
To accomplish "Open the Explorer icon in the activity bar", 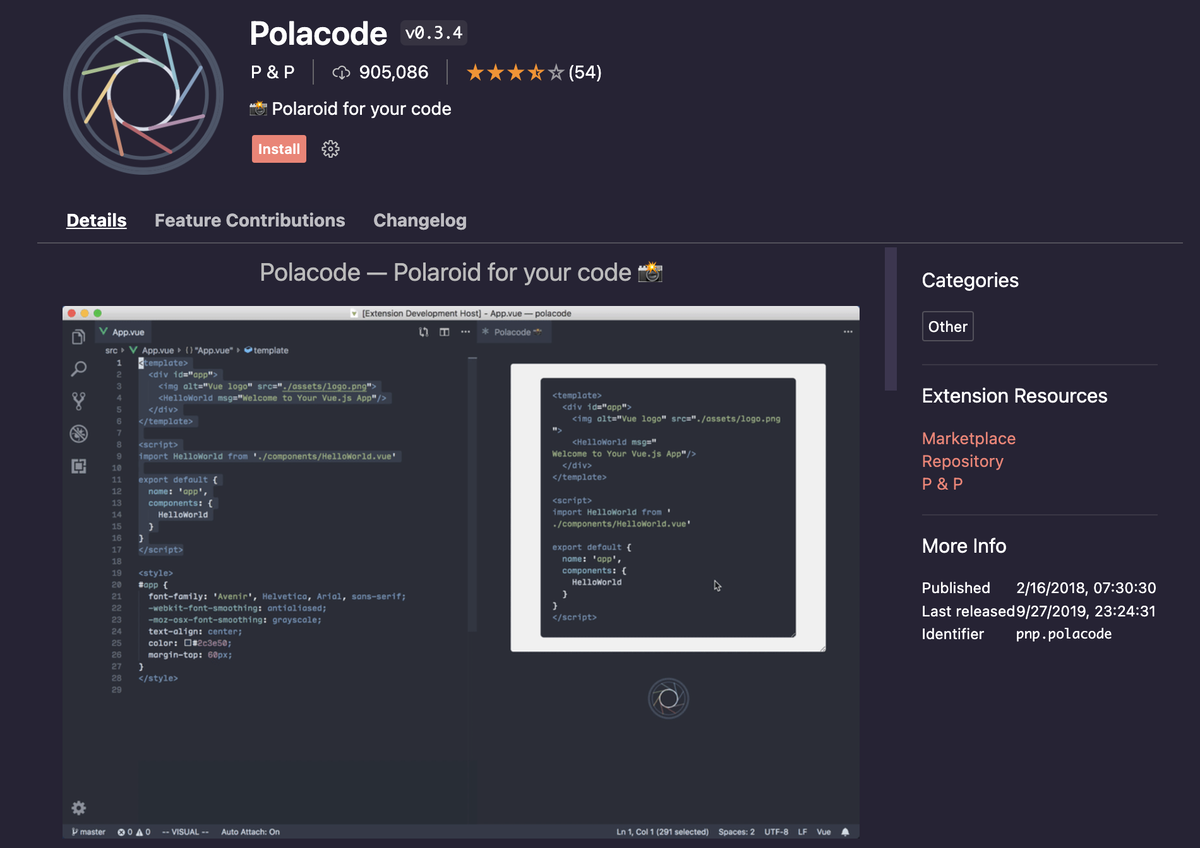I will pos(78,338).
